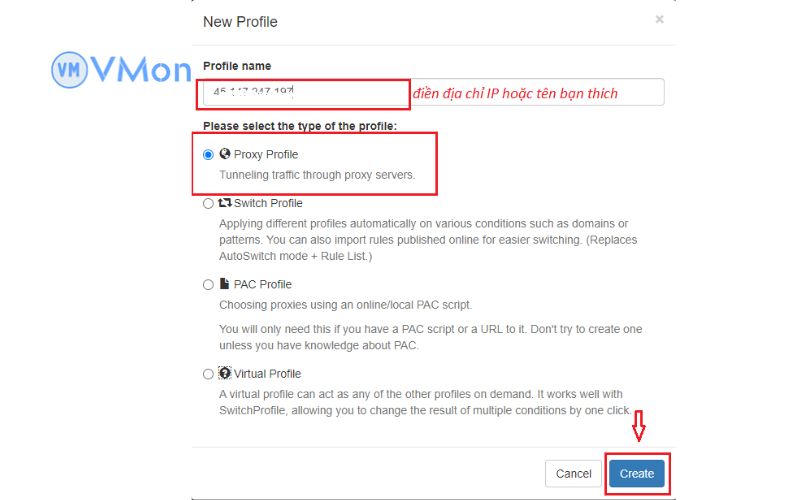
Task: Click the file icon beside PAC Profile
Action: [225, 284]
